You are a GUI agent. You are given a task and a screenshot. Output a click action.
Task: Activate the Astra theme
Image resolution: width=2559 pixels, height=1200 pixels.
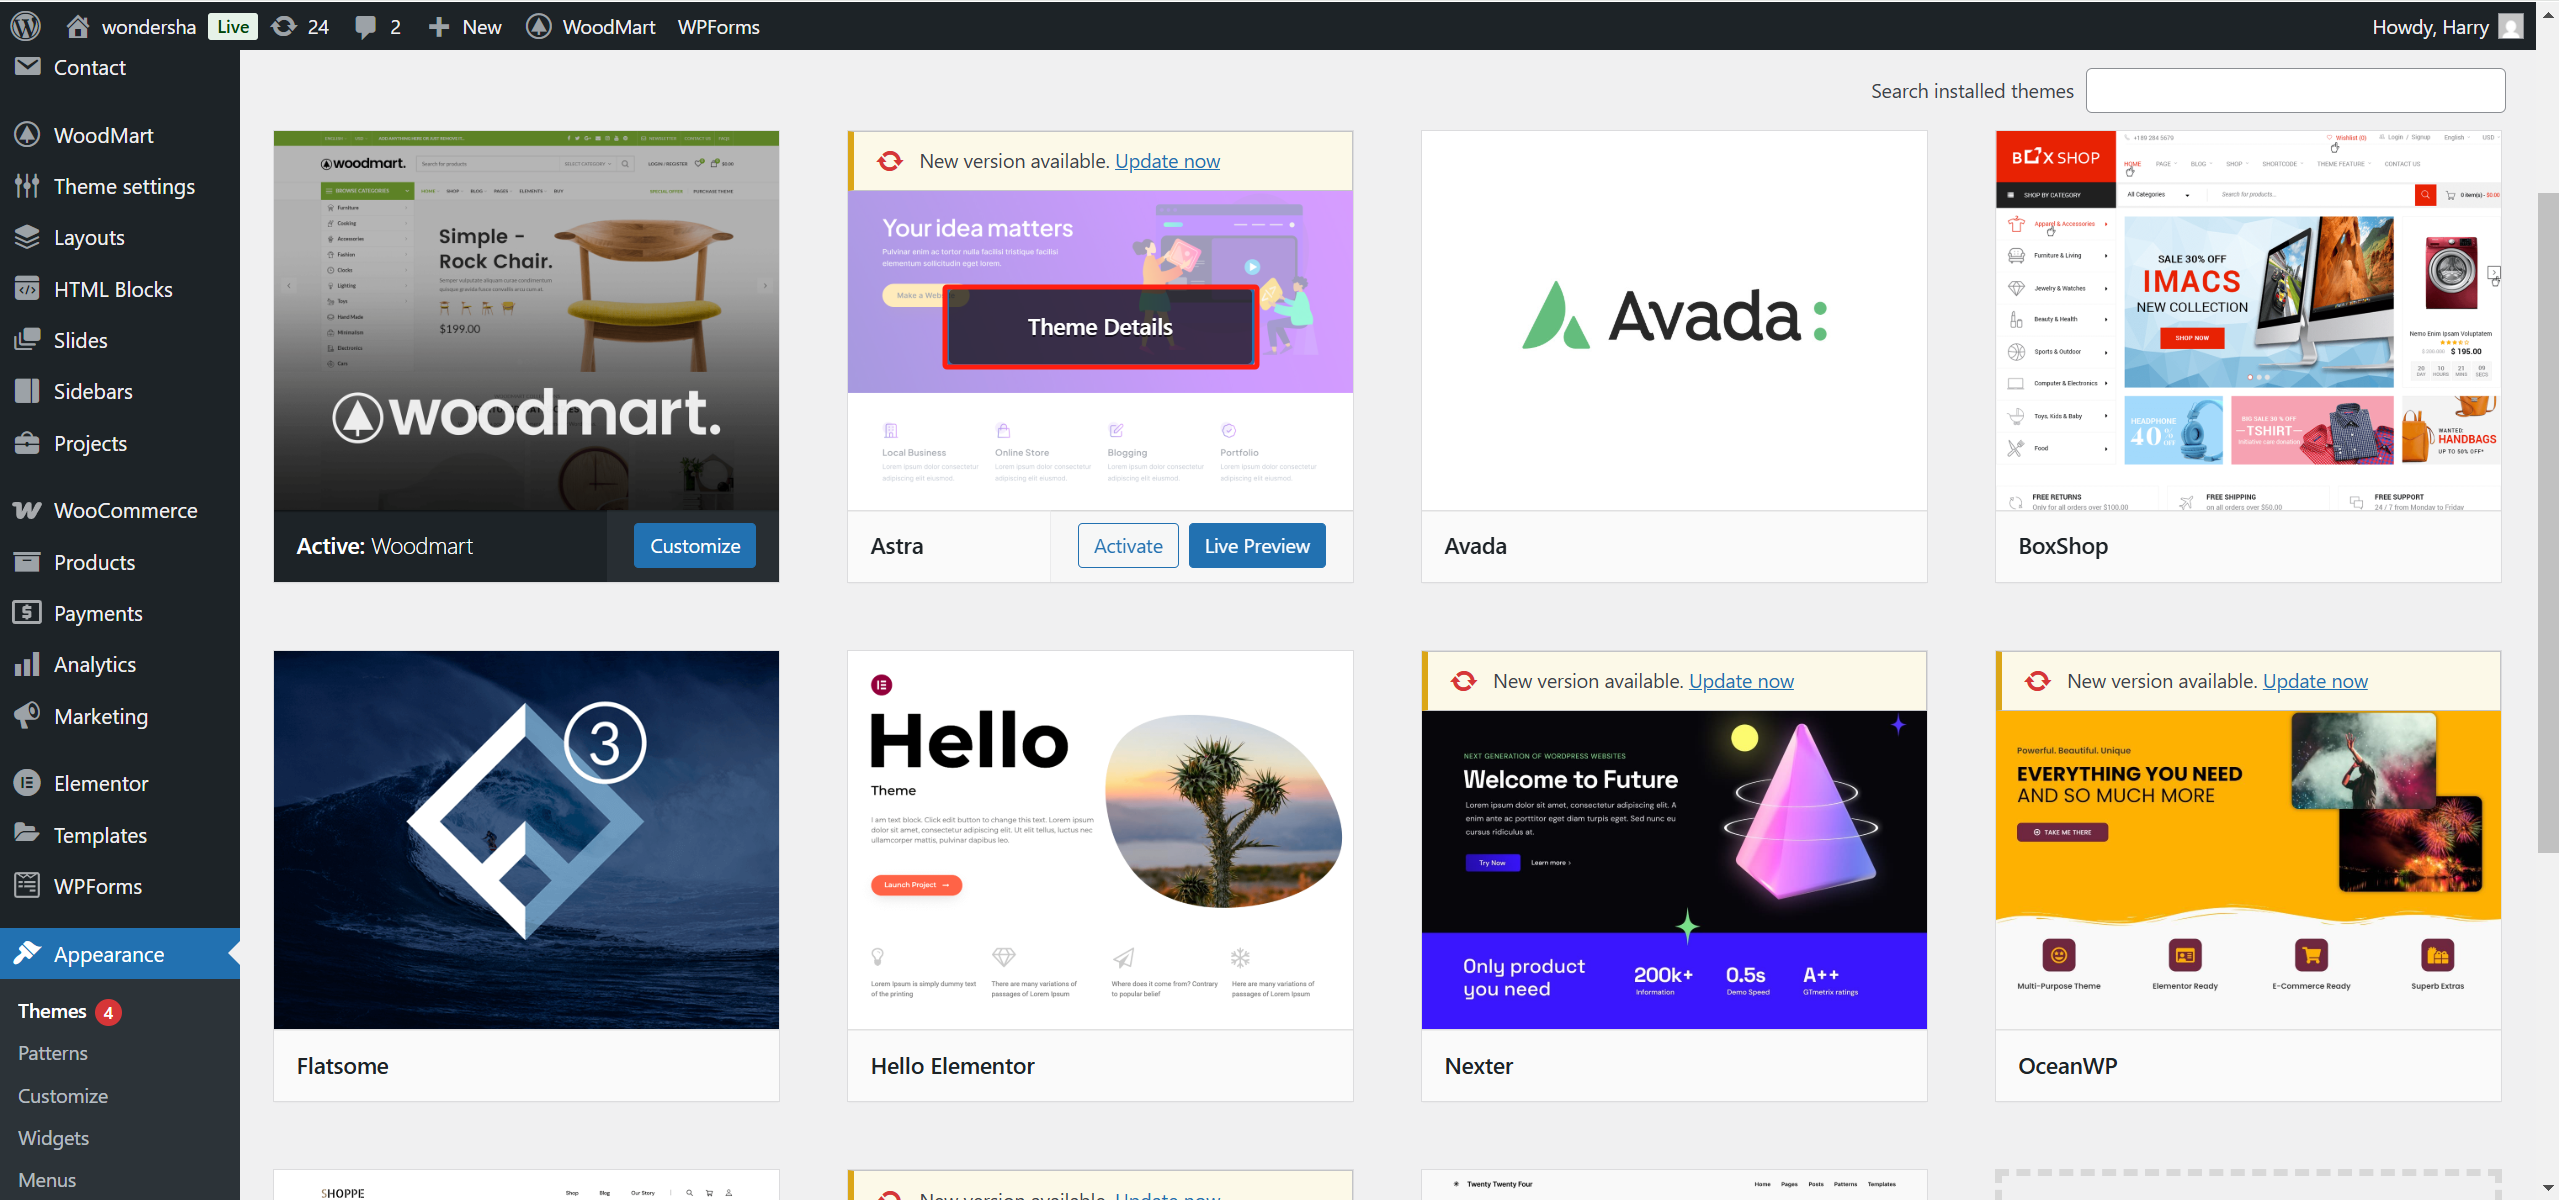(1127, 546)
